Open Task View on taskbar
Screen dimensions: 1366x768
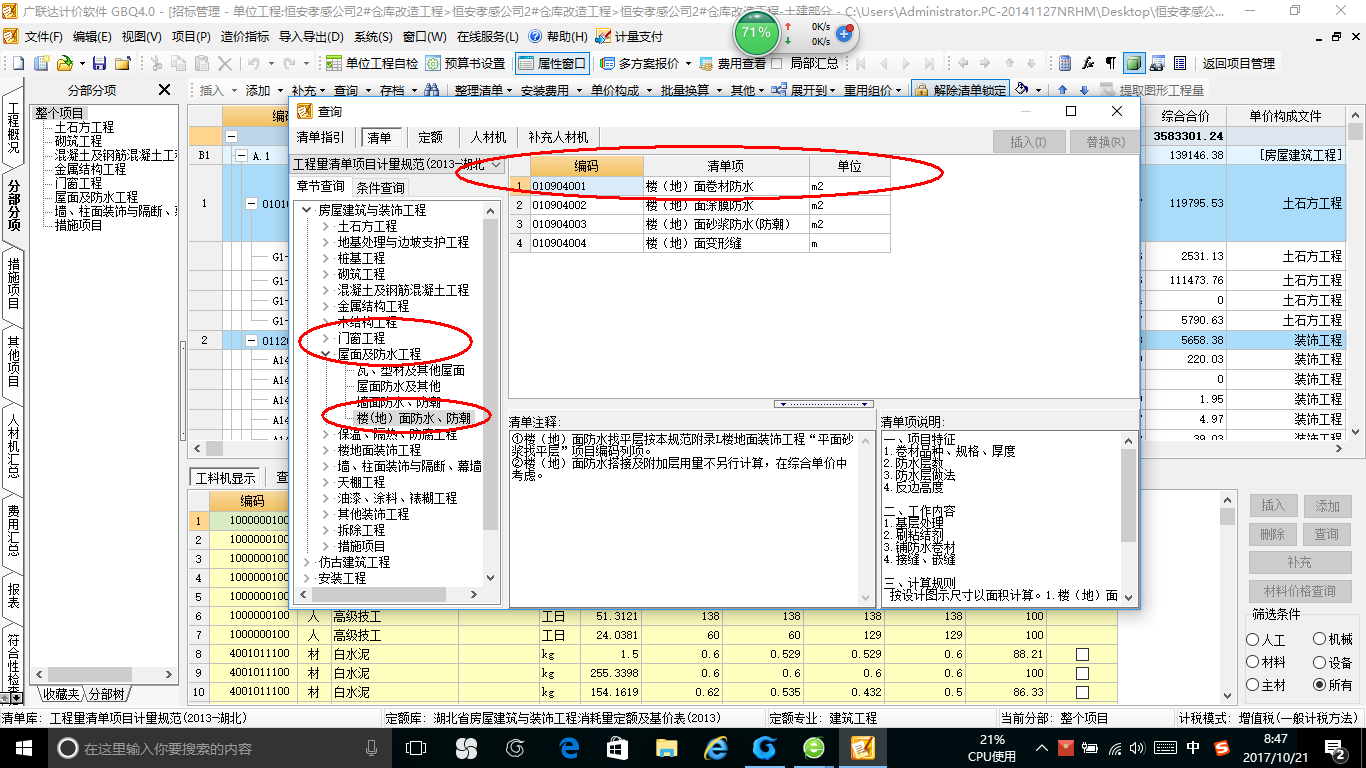[x=415, y=747]
